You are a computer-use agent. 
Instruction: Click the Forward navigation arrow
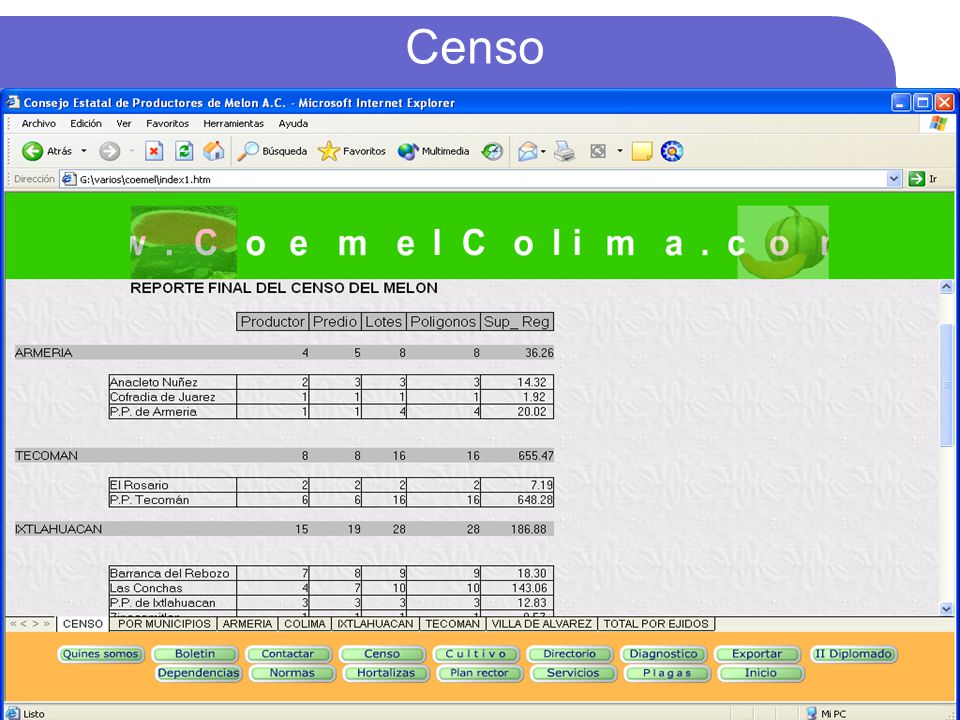coord(110,151)
